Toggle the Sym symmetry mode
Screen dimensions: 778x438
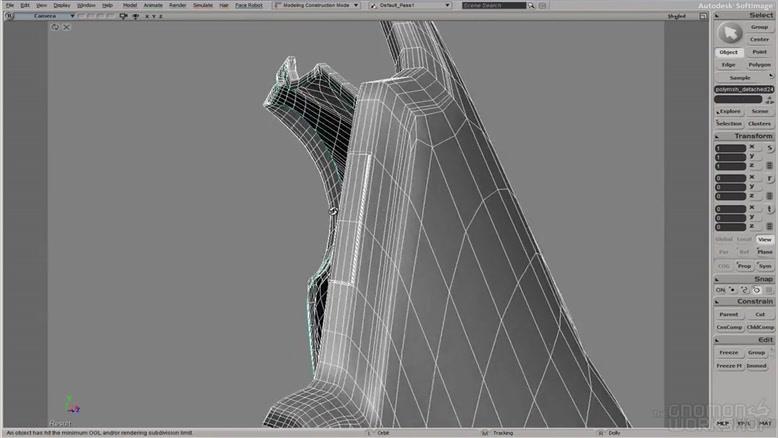(x=764, y=266)
